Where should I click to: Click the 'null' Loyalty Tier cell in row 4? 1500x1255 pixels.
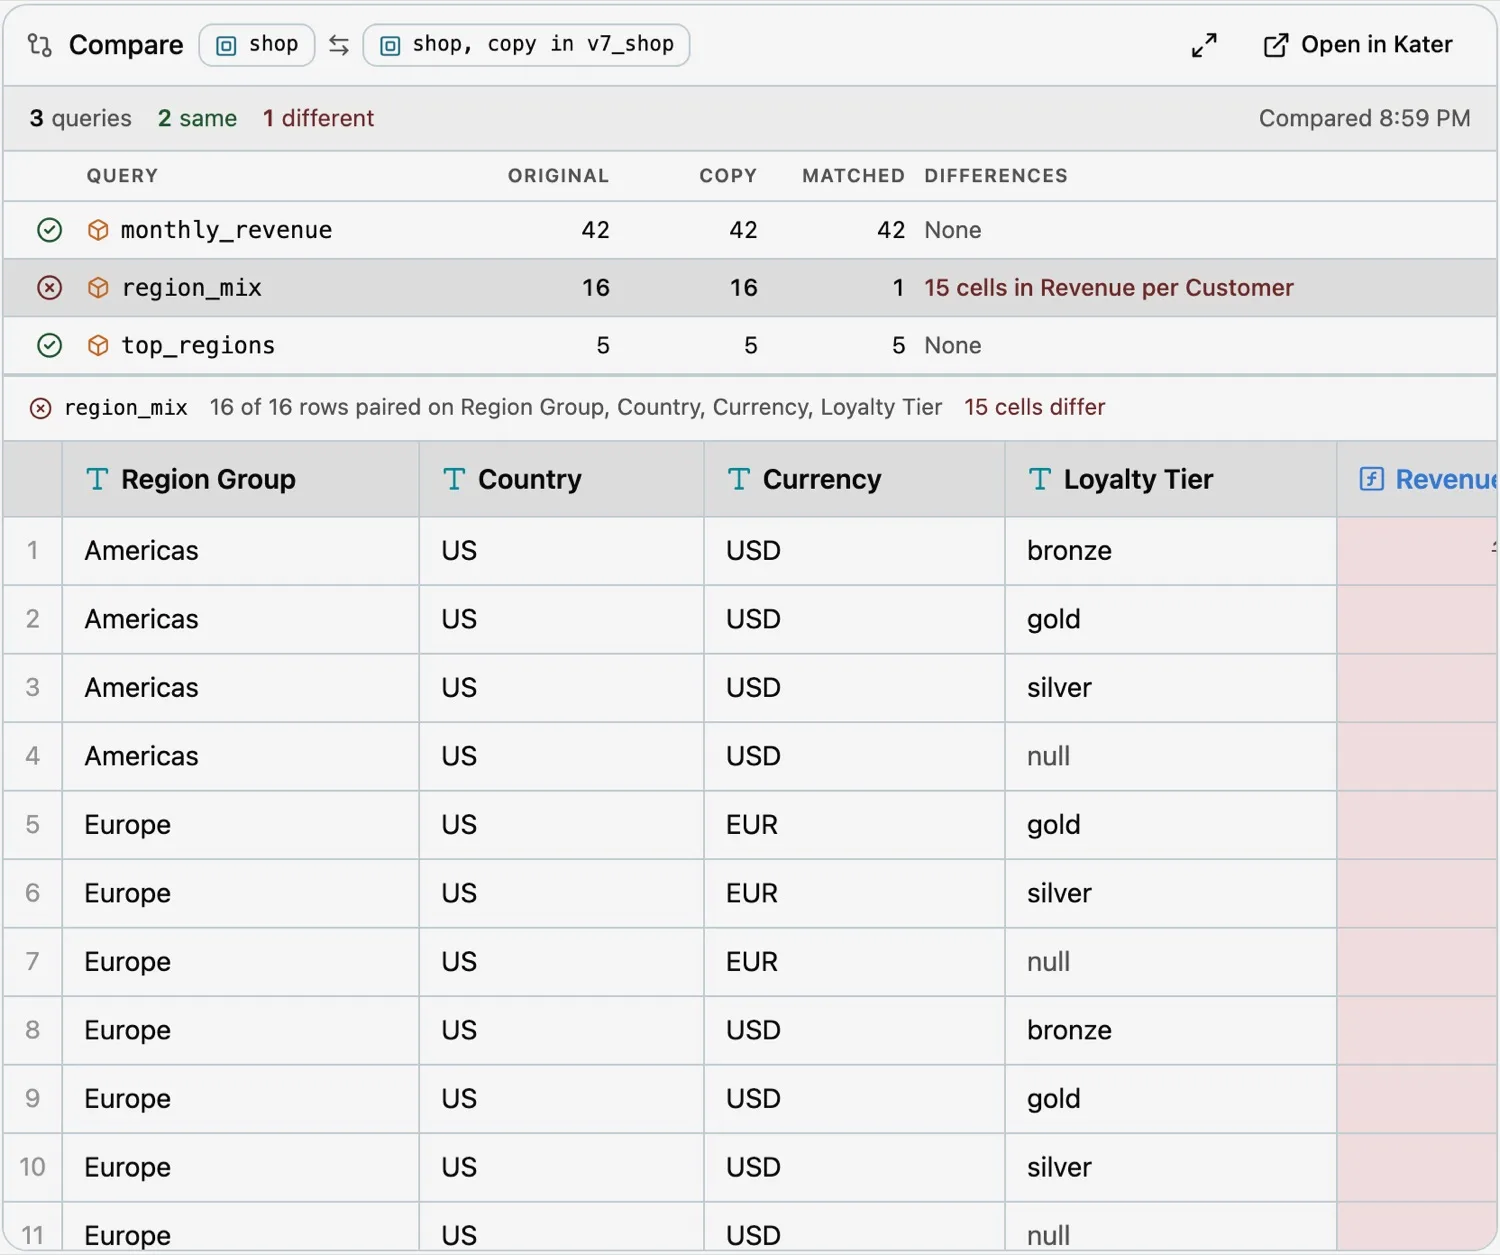pyautogui.click(x=1171, y=756)
